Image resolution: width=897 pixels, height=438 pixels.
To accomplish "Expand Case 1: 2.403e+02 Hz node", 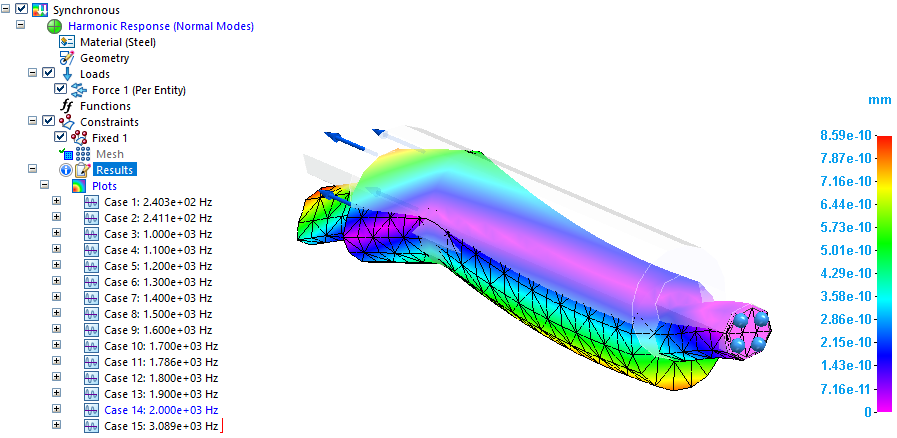I will [56, 202].
